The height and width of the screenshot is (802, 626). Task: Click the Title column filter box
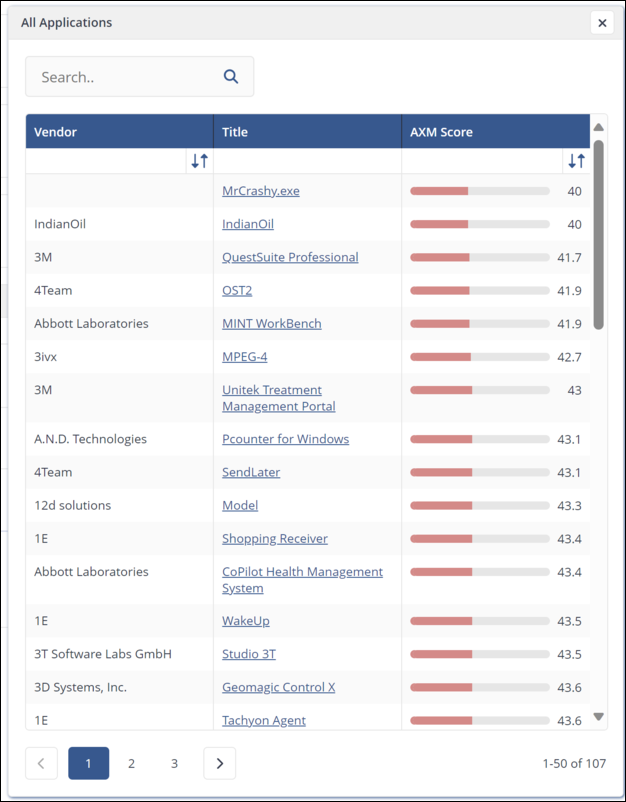[x=307, y=161]
